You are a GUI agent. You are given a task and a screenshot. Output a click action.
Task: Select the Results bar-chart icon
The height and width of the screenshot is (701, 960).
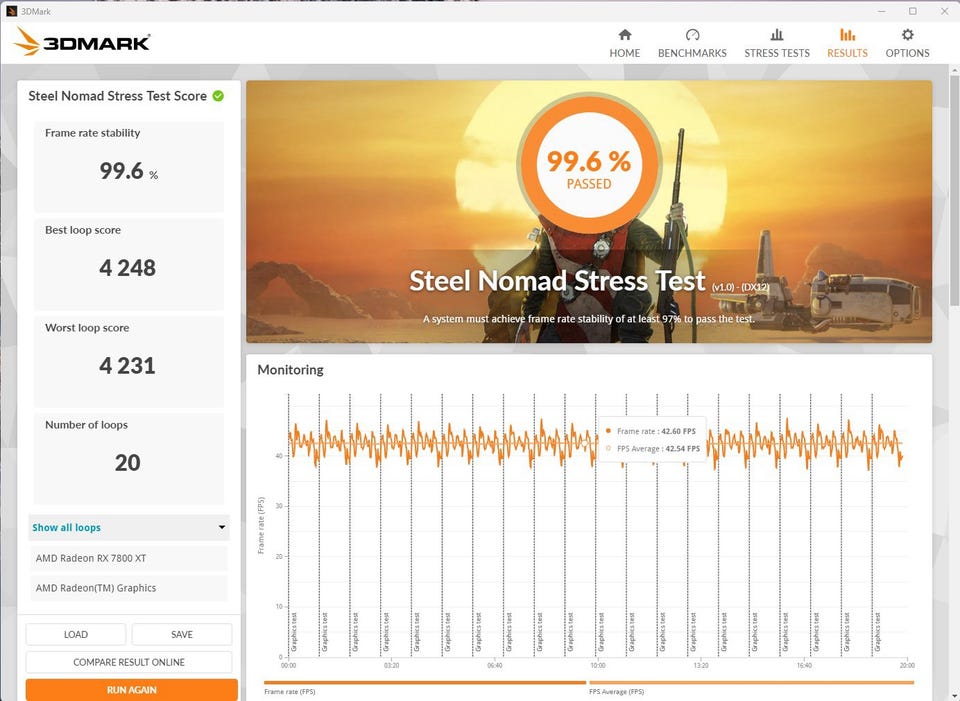pos(847,35)
